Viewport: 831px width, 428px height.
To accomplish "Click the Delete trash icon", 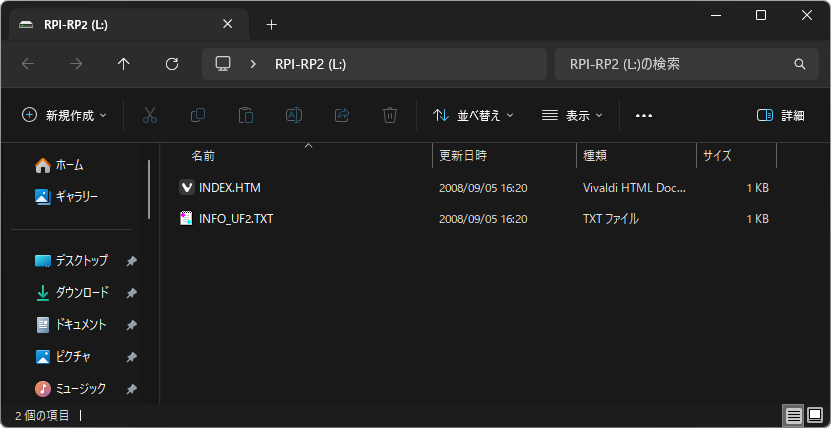I will coord(390,115).
